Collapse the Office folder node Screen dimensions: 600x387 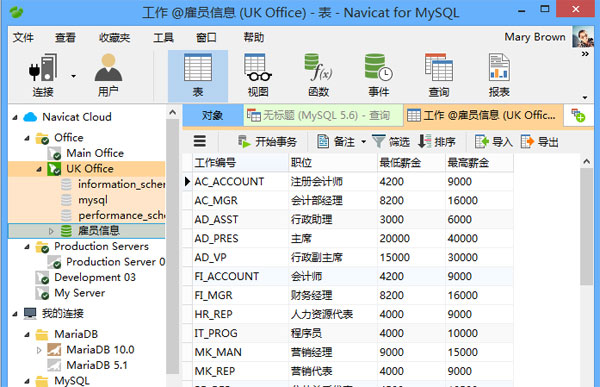click(27, 138)
